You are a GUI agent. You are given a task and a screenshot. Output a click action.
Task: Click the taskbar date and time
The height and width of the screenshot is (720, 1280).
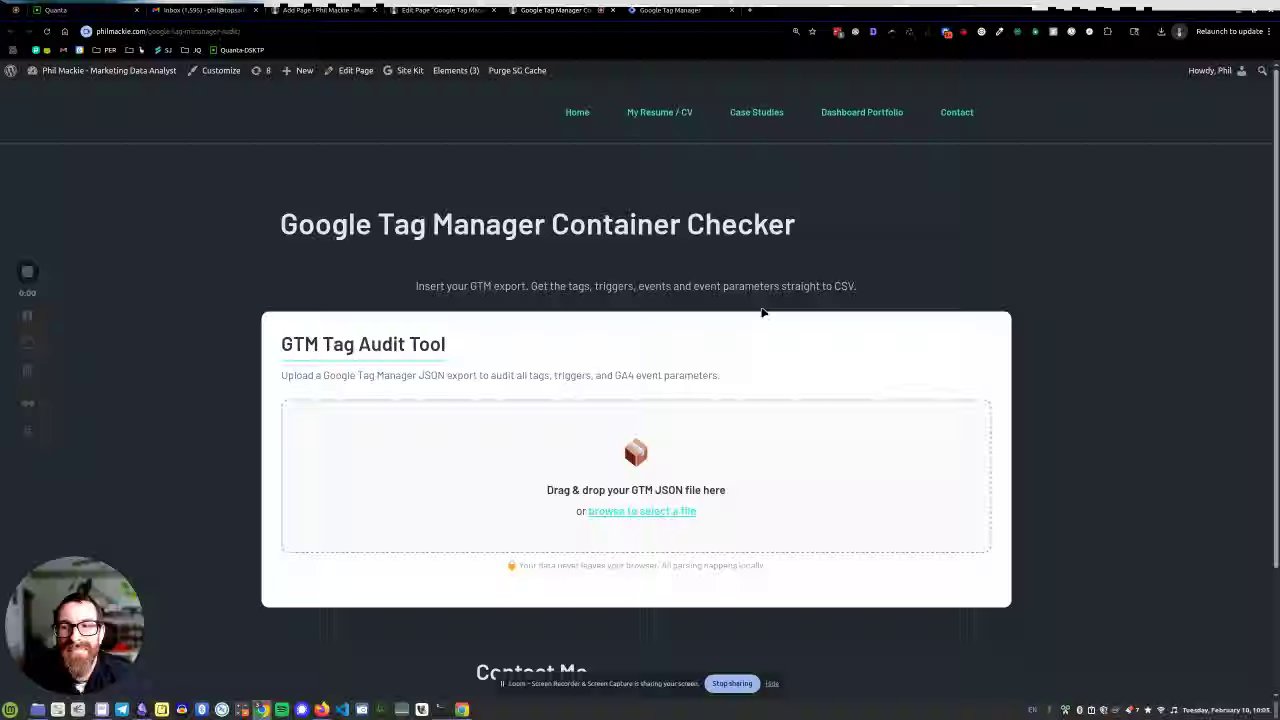click(1226, 710)
